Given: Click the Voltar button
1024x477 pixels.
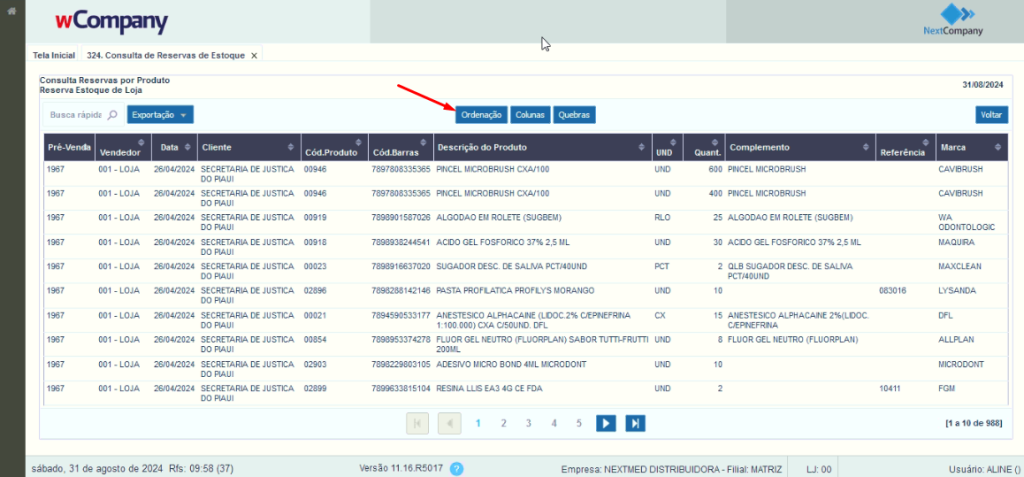Looking at the screenshot, I should coord(991,114).
